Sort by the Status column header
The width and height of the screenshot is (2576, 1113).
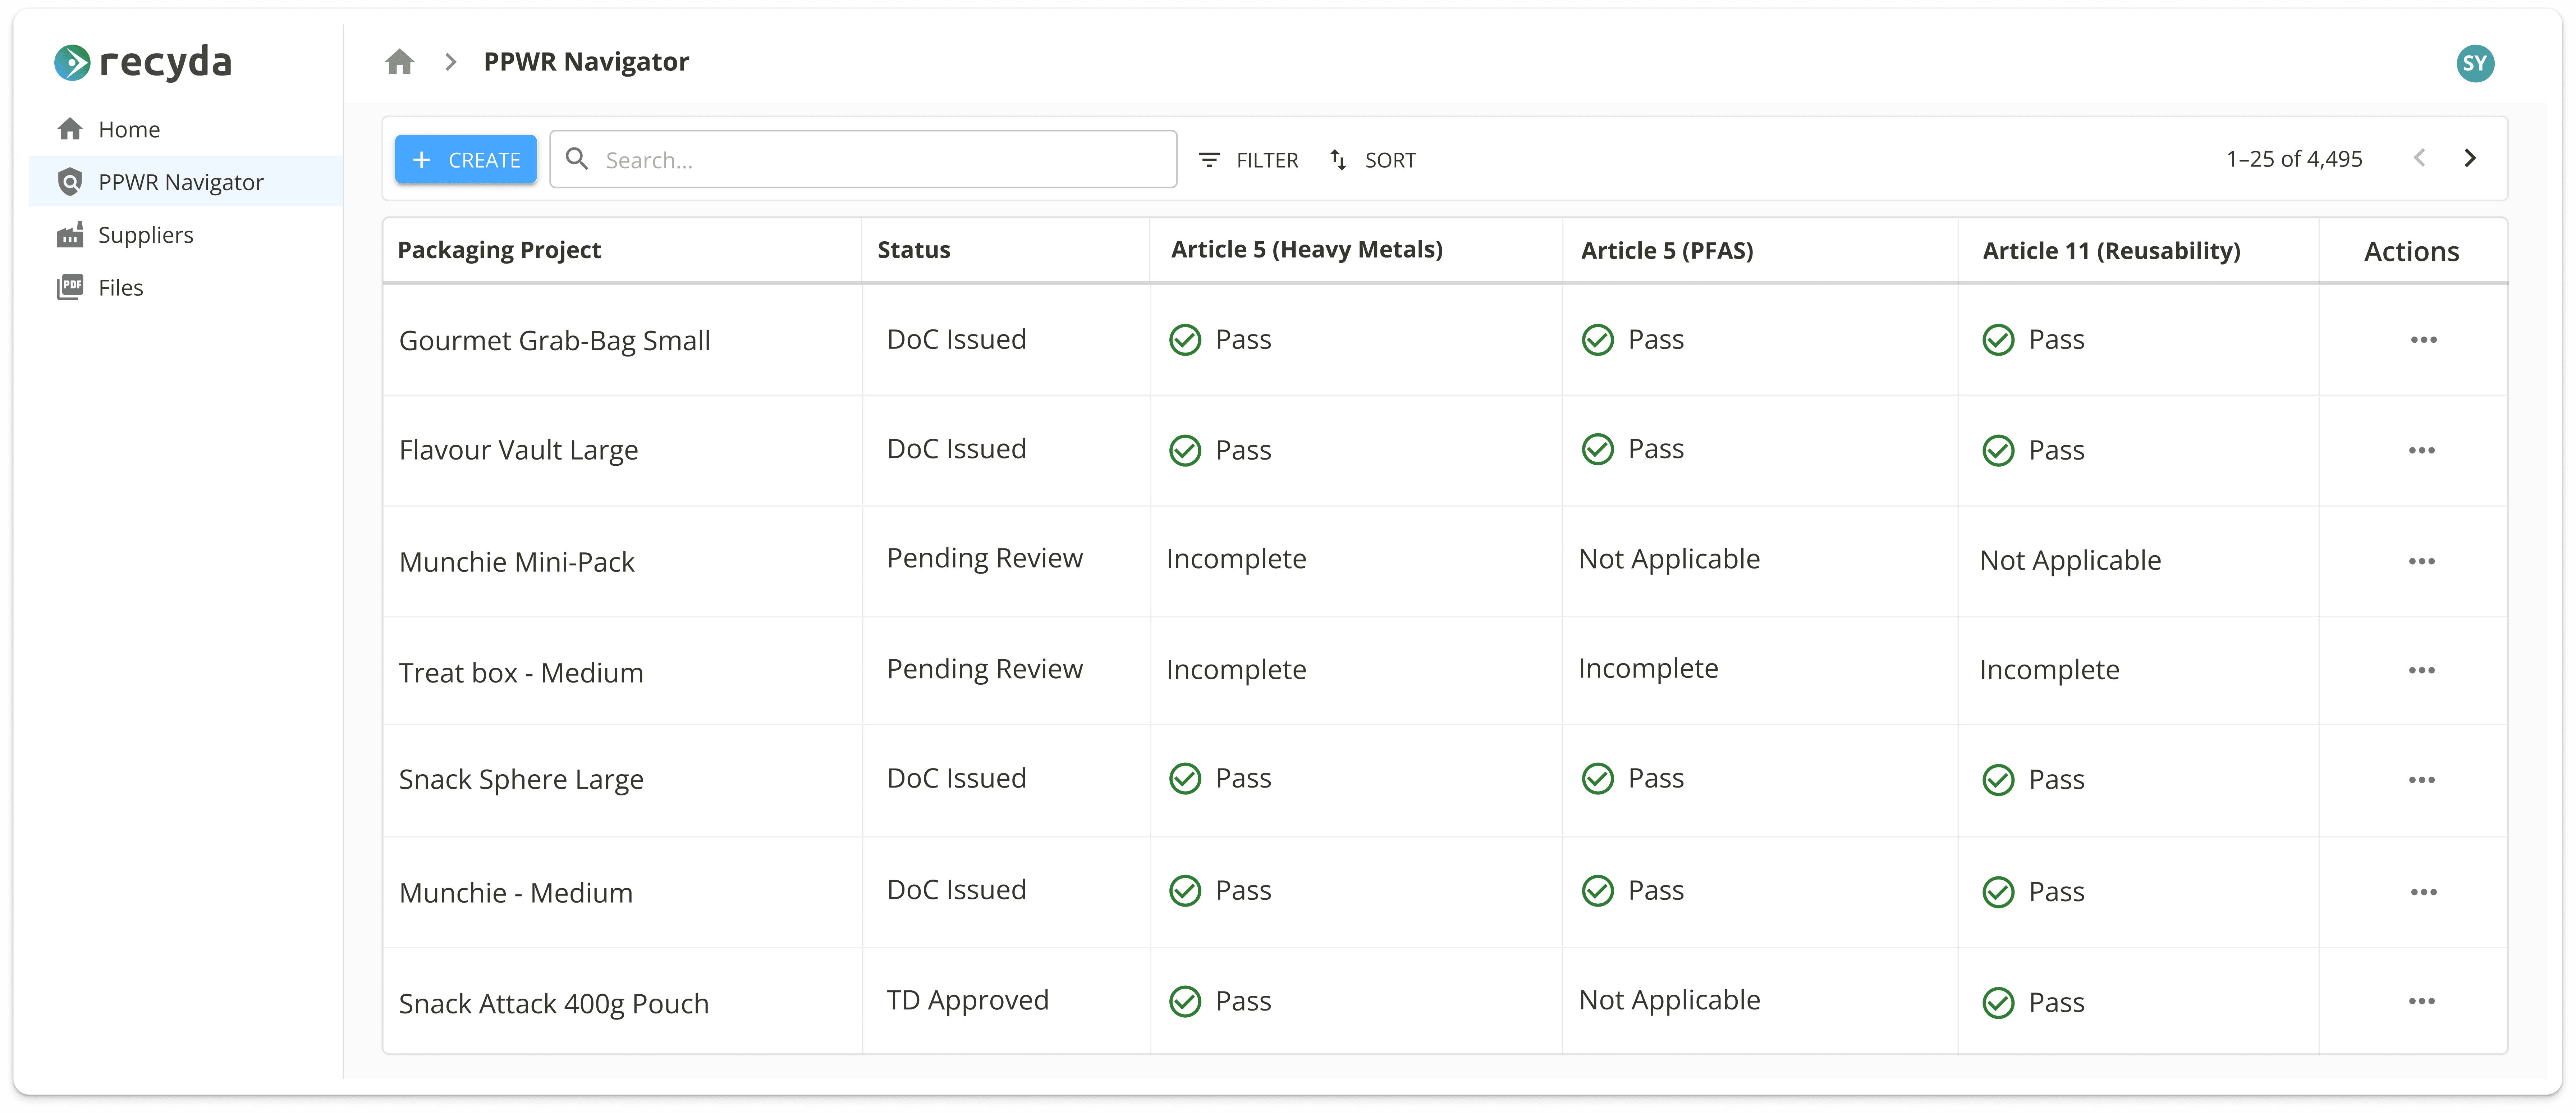coord(914,250)
